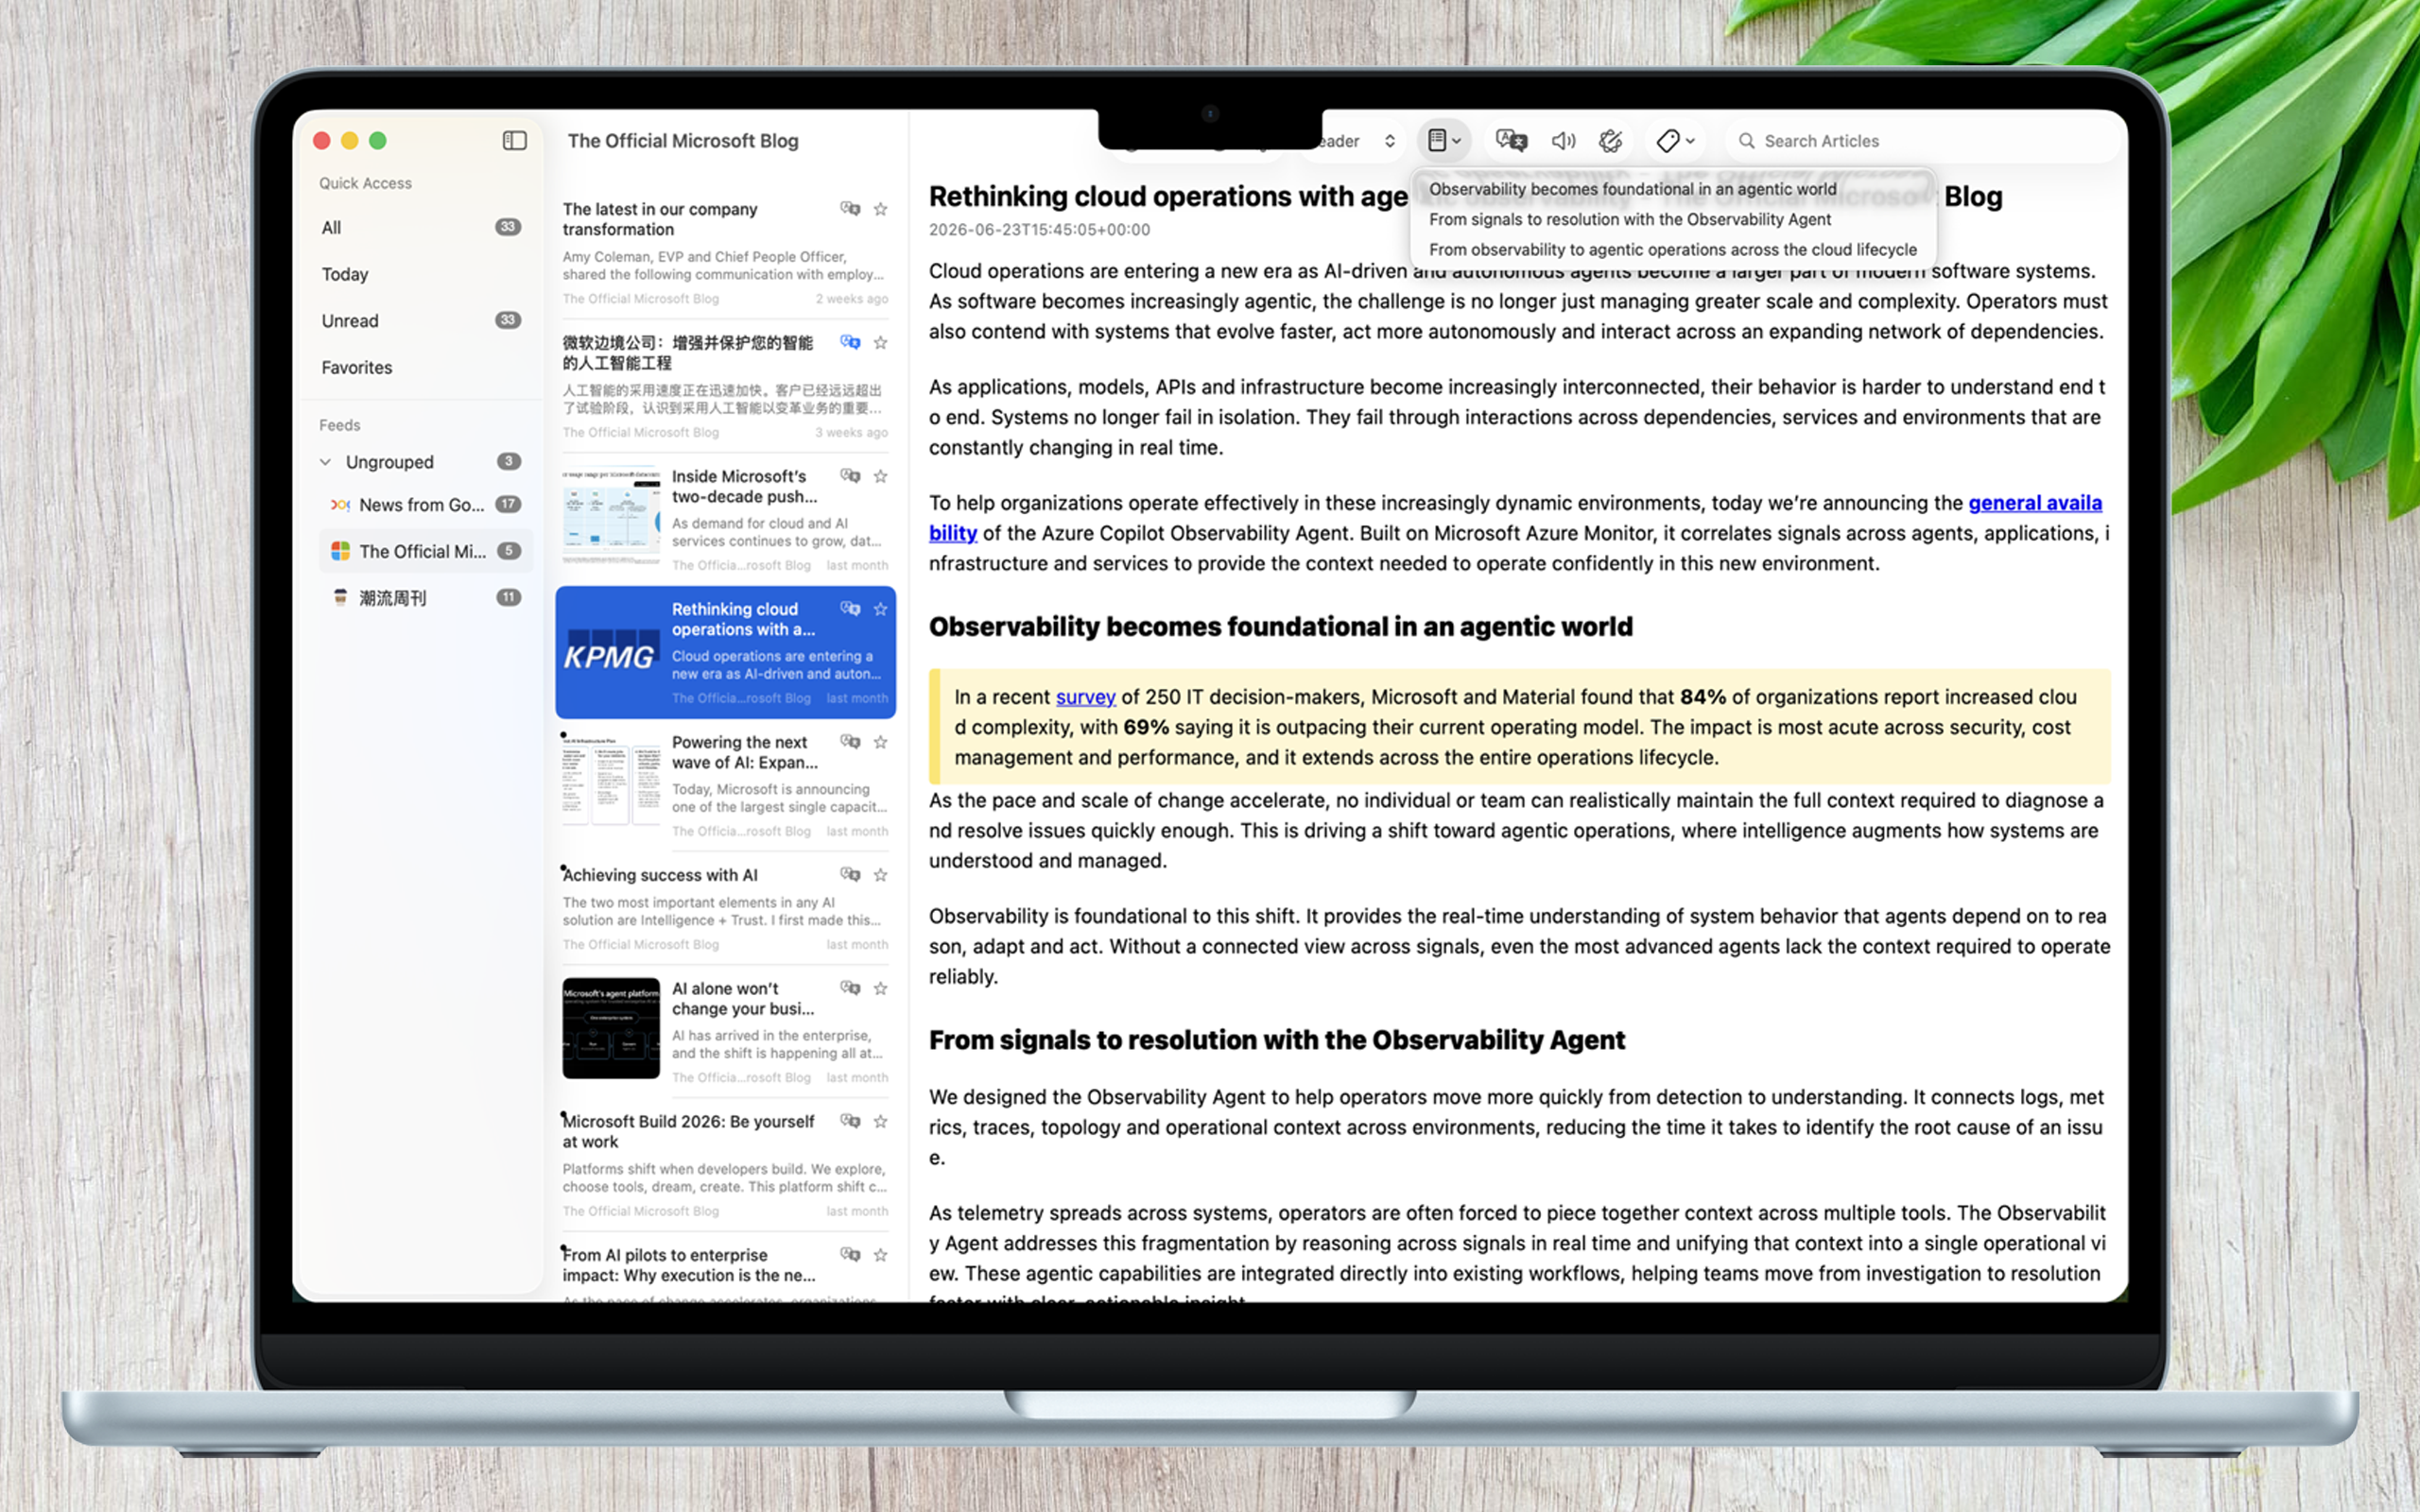Image resolution: width=2420 pixels, height=1512 pixels.
Task: Favorite 'Powering the next wave of AI'
Action: coord(880,742)
